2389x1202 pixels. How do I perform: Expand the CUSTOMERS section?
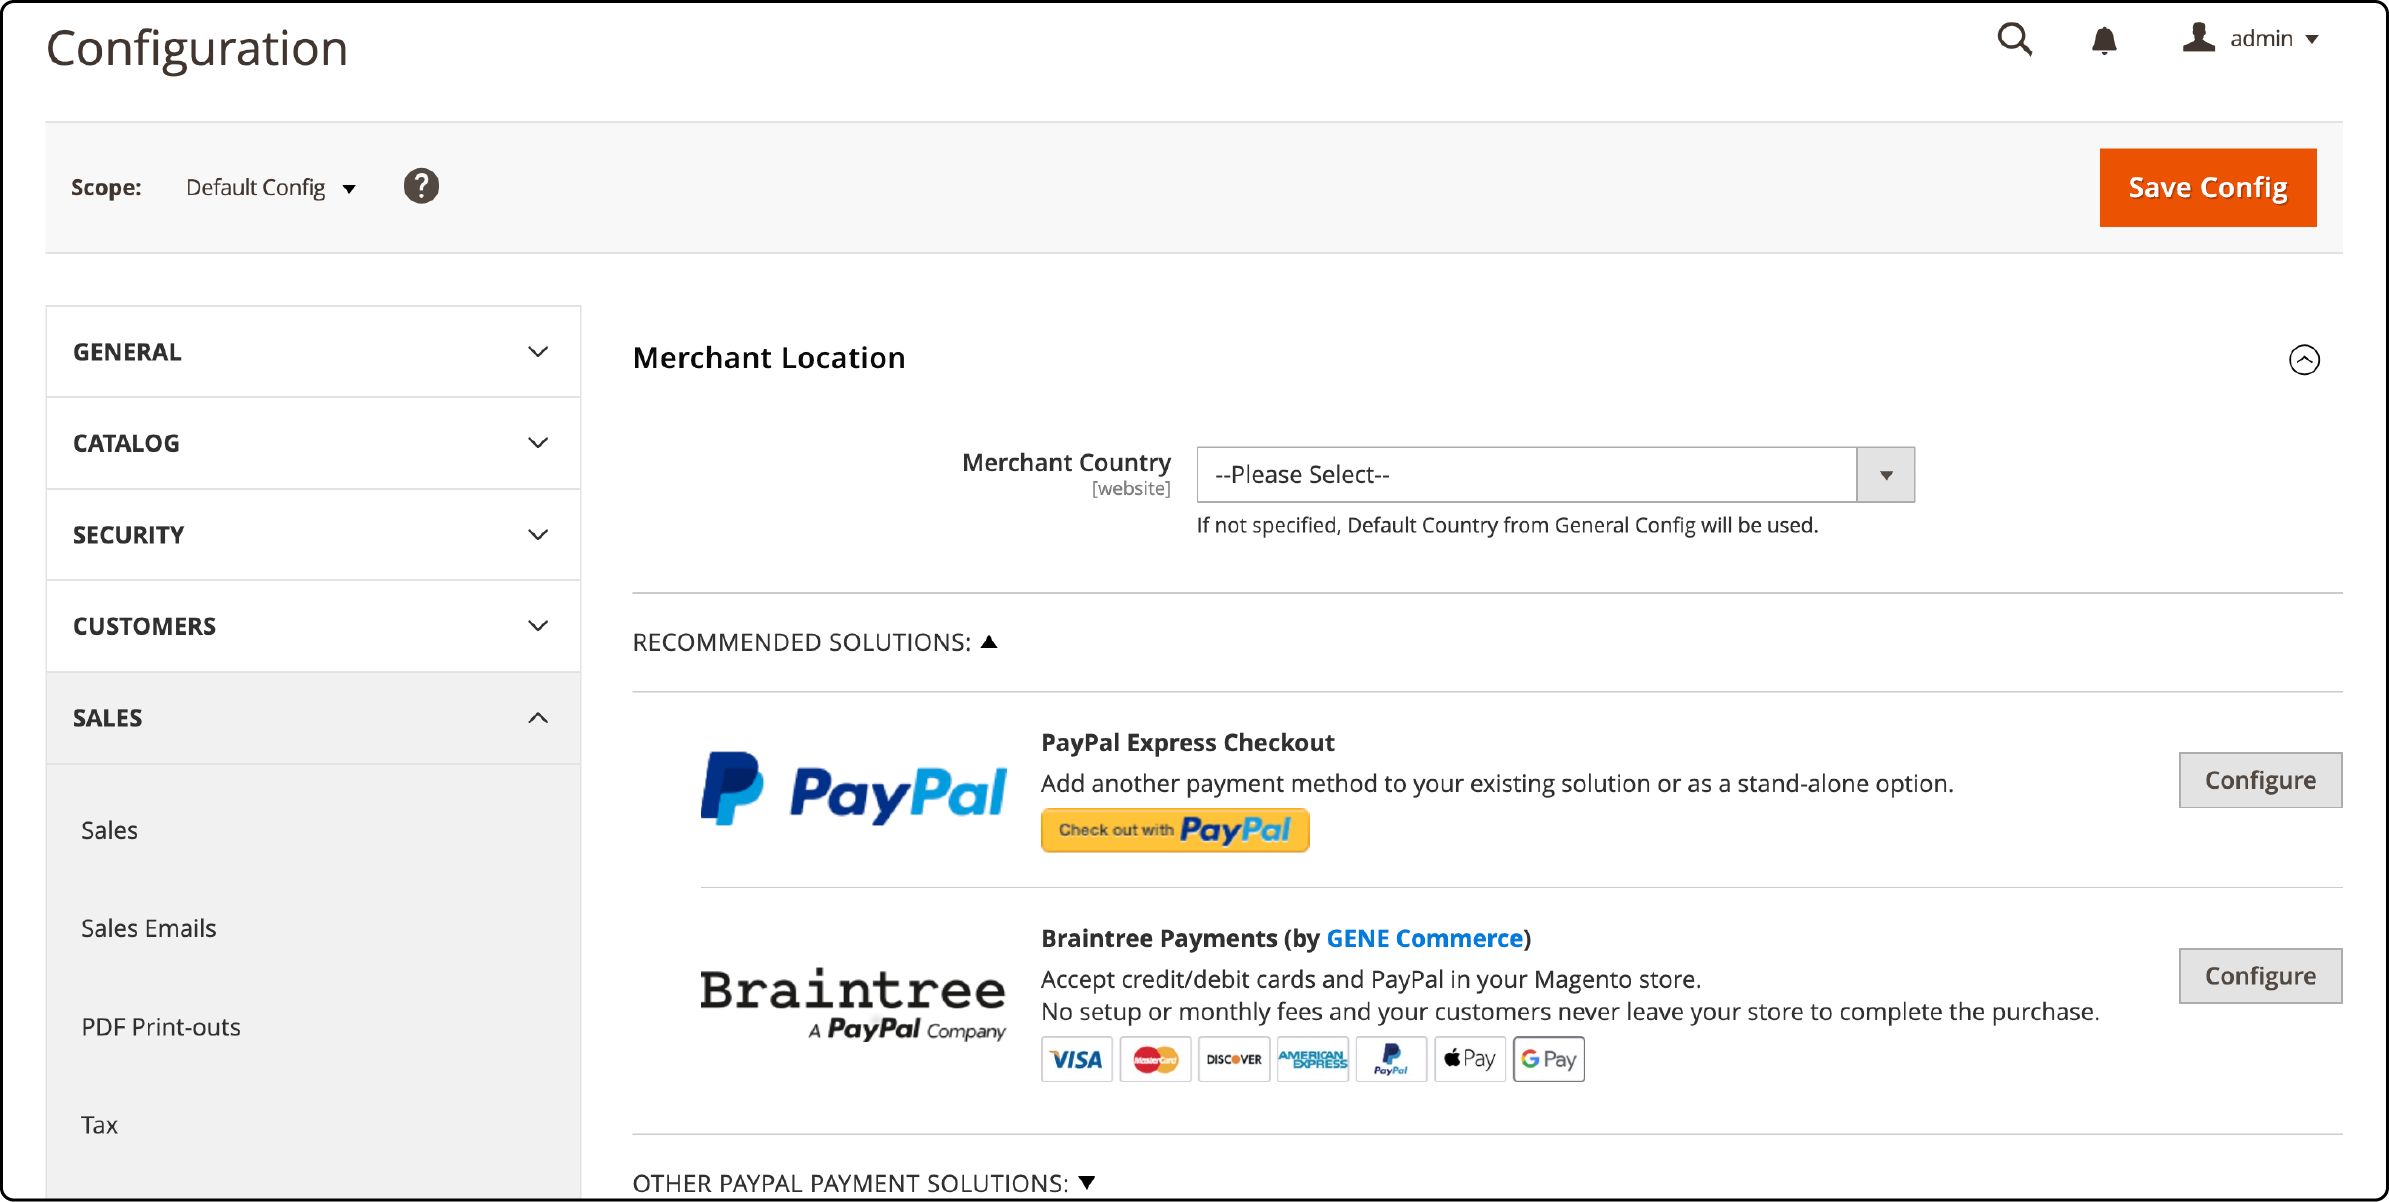[313, 626]
